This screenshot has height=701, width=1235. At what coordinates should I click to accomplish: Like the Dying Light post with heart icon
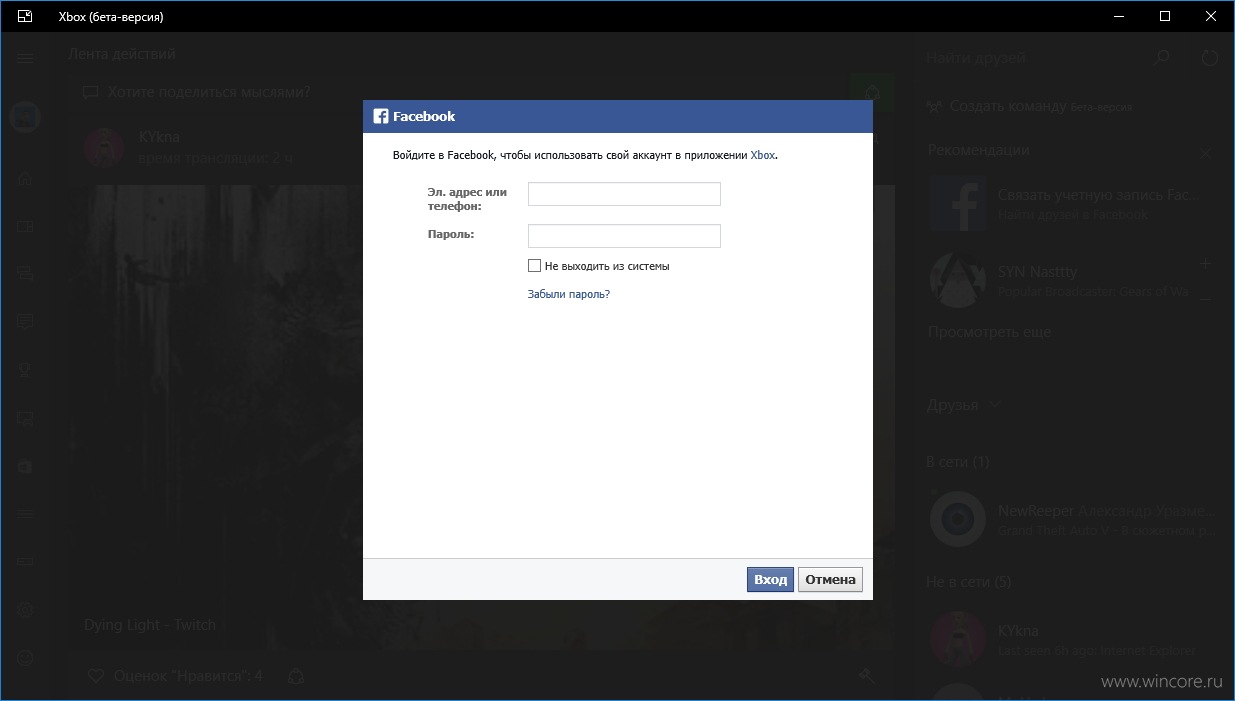point(96,676)
